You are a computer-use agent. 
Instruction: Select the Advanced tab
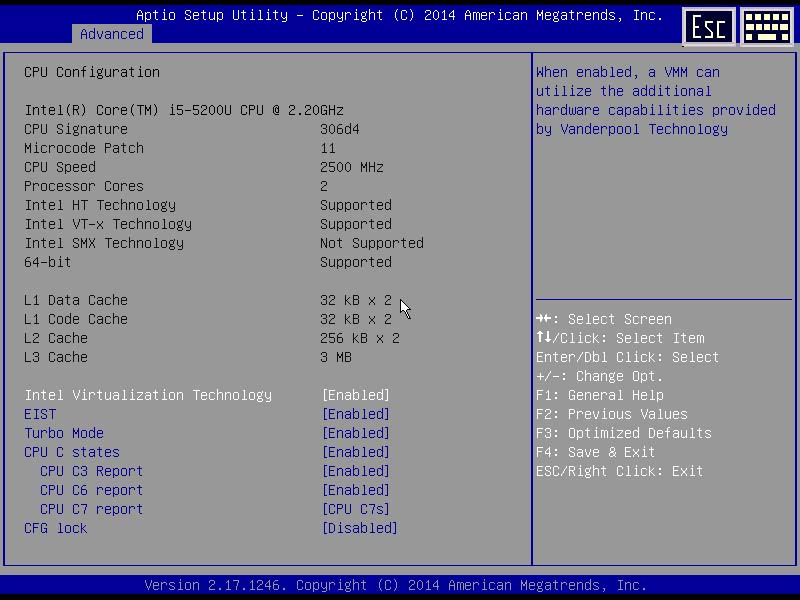[112, 34]
